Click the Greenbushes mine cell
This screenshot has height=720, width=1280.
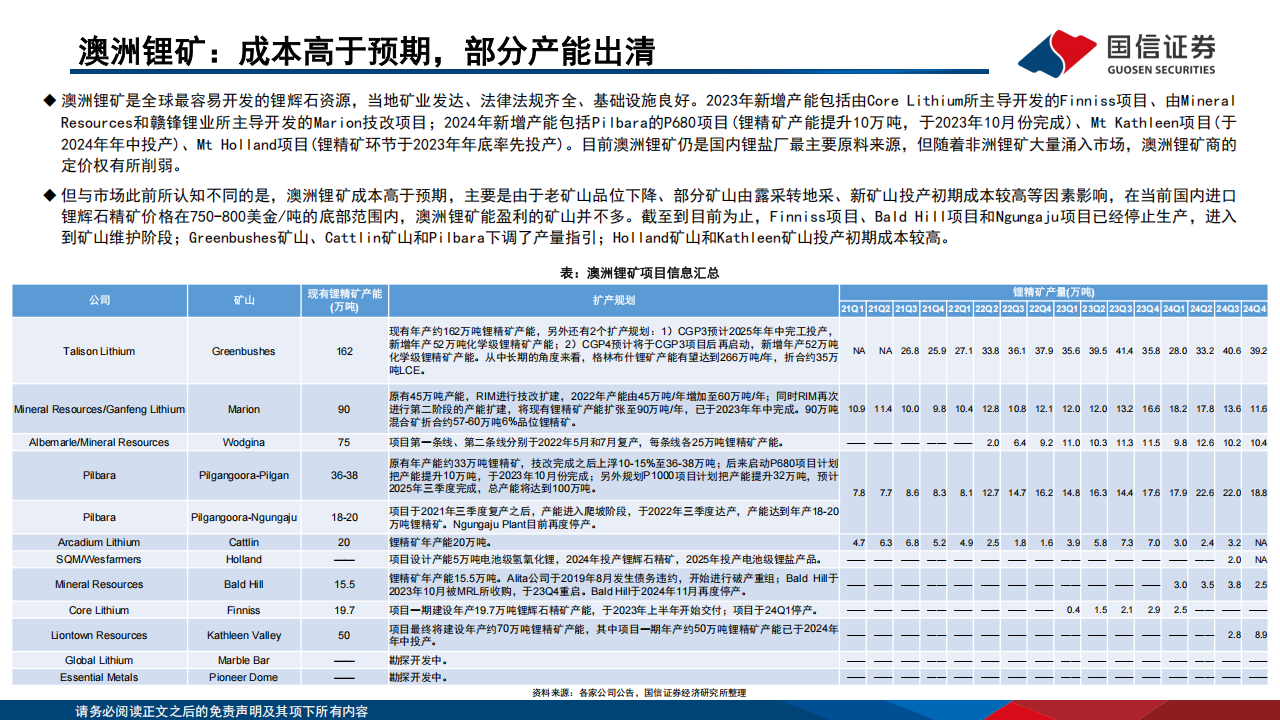(x=243, y=351)
